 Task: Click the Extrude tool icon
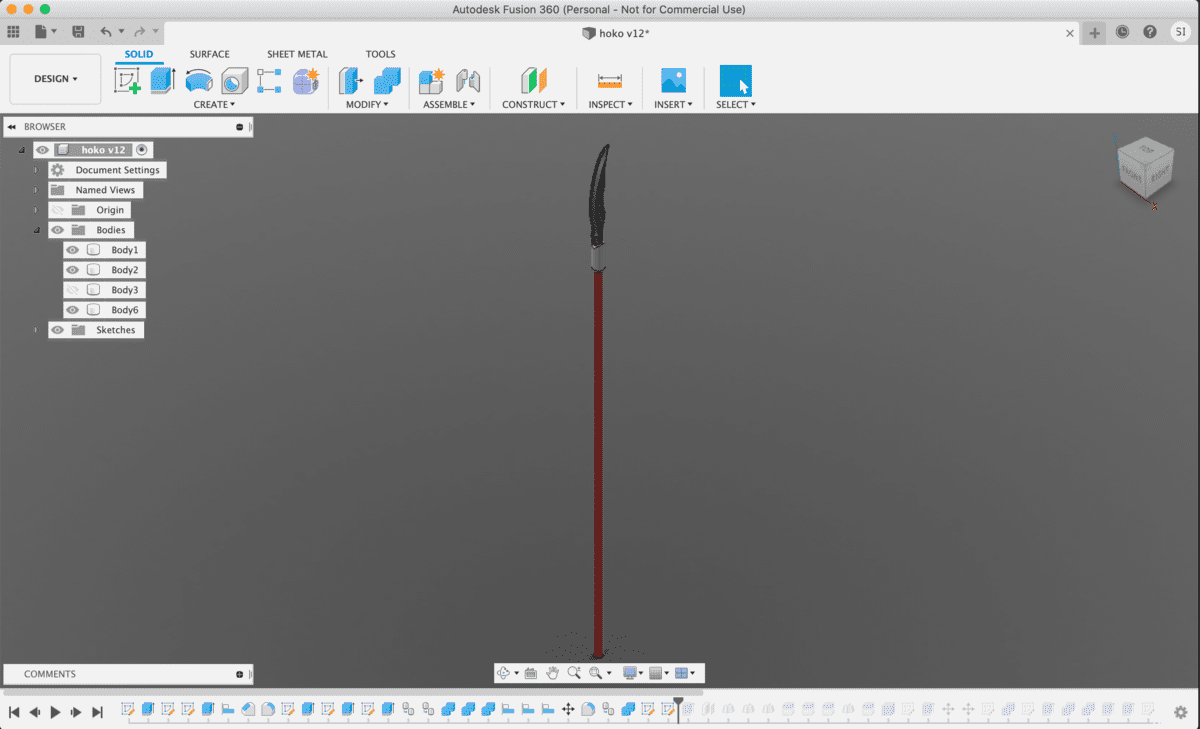pyautogui.click(x=163, y=81)
